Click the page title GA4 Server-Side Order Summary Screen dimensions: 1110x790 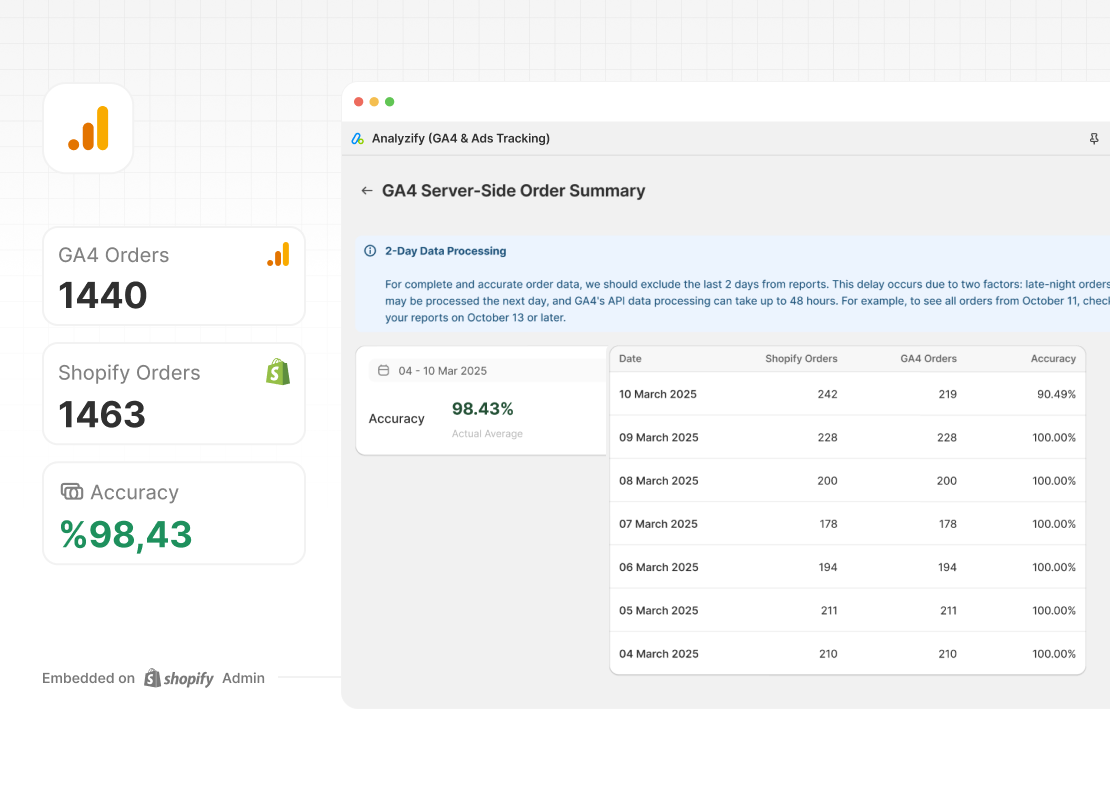coord(514,190)
